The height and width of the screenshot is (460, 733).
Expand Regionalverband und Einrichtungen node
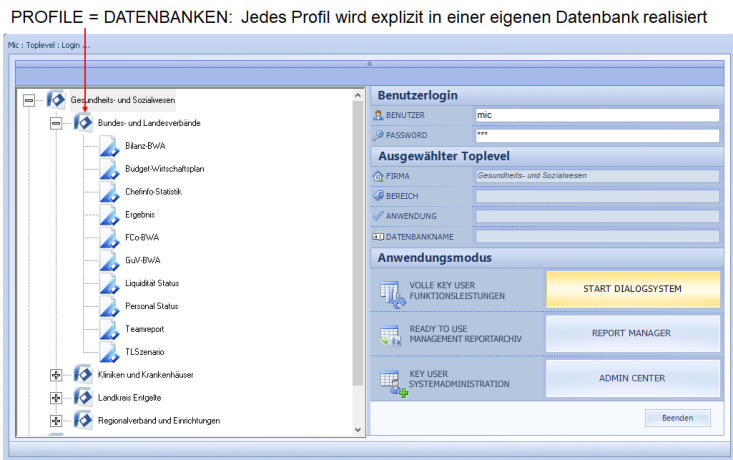[56, 421]
